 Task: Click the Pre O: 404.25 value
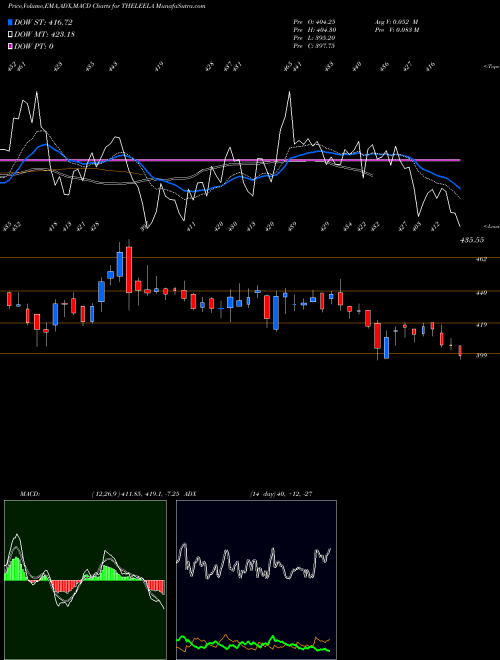pyautogui.click(x=314, y=22)
